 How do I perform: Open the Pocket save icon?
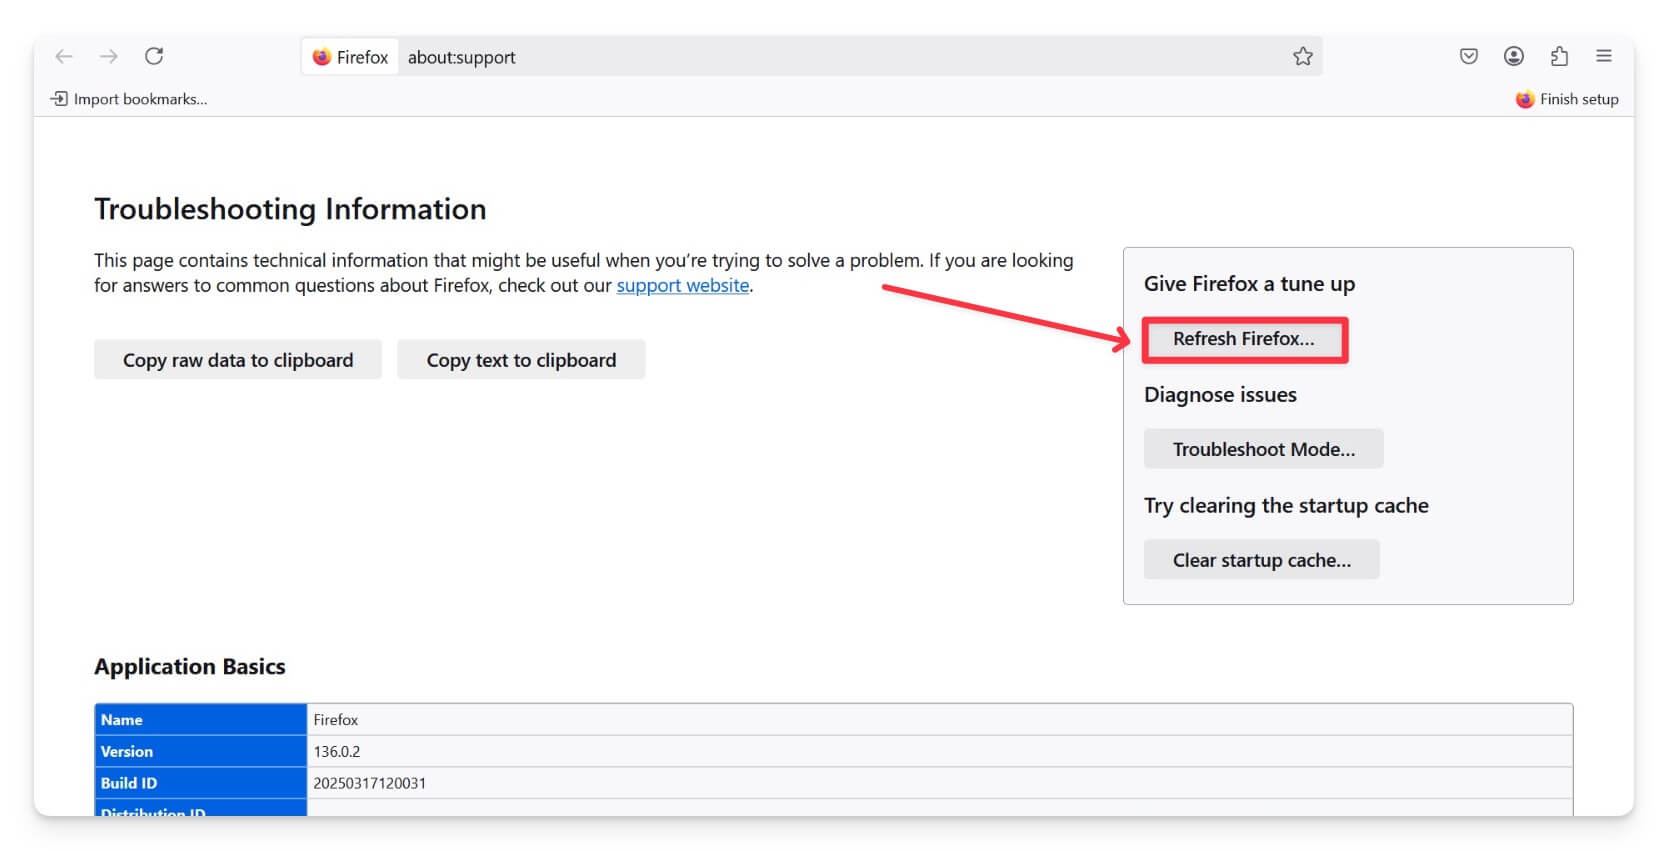1469,56
